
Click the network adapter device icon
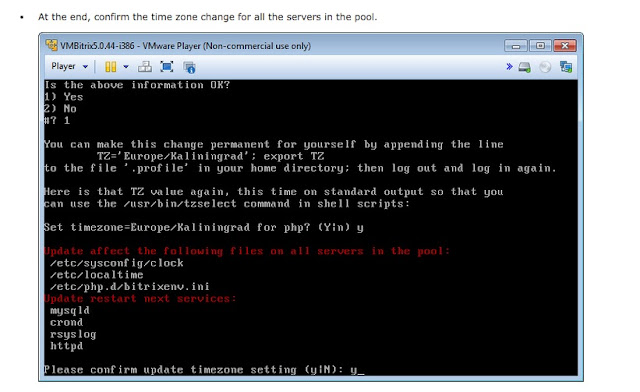tap(566, 67)
